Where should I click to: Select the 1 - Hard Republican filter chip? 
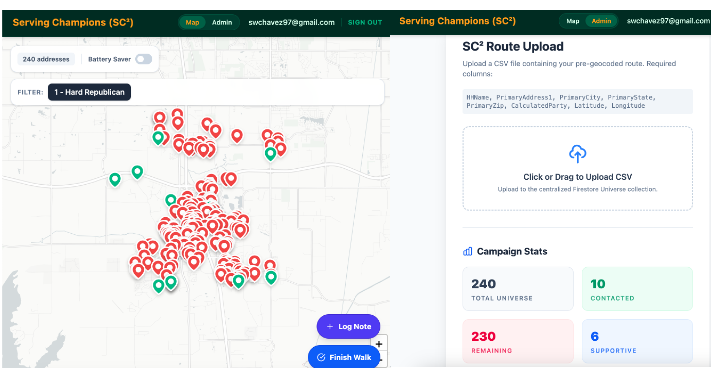click(x=89, y=92)
